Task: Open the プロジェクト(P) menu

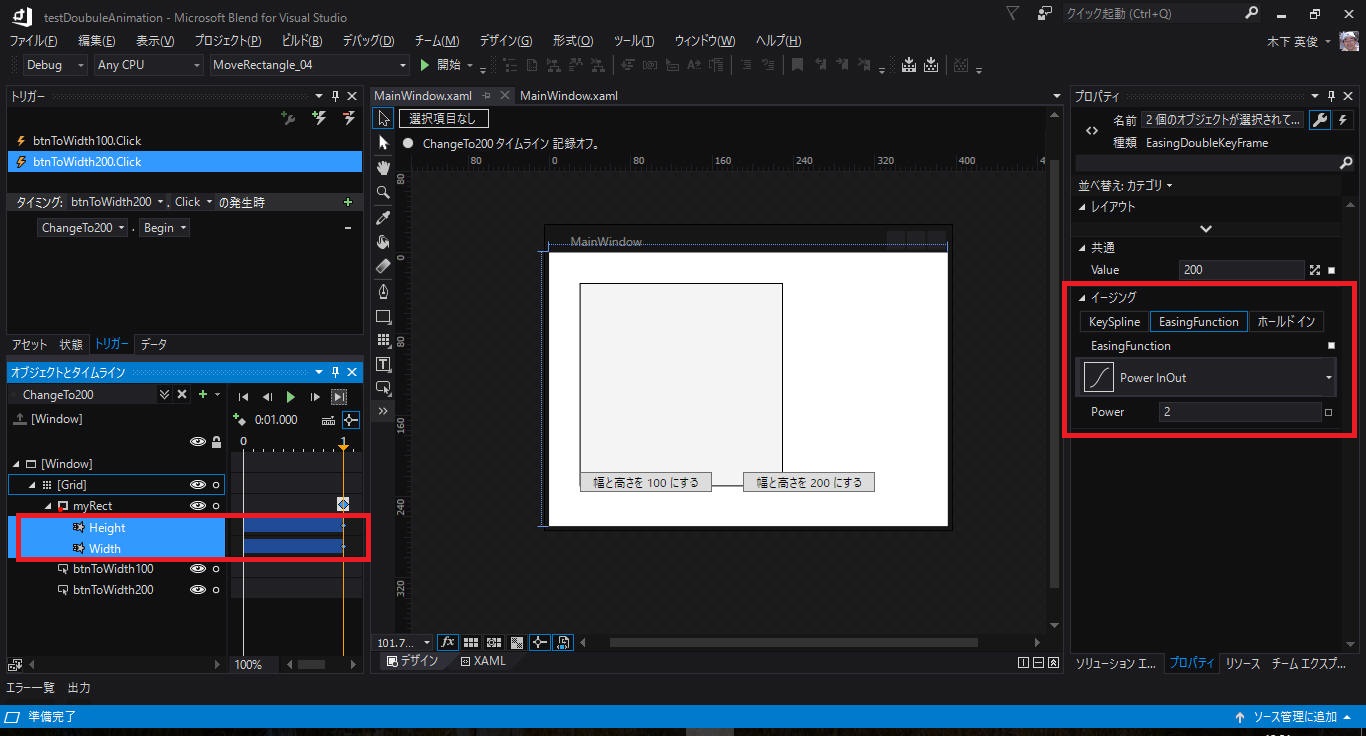Action: pyautogui.click(x=228, y=41)
